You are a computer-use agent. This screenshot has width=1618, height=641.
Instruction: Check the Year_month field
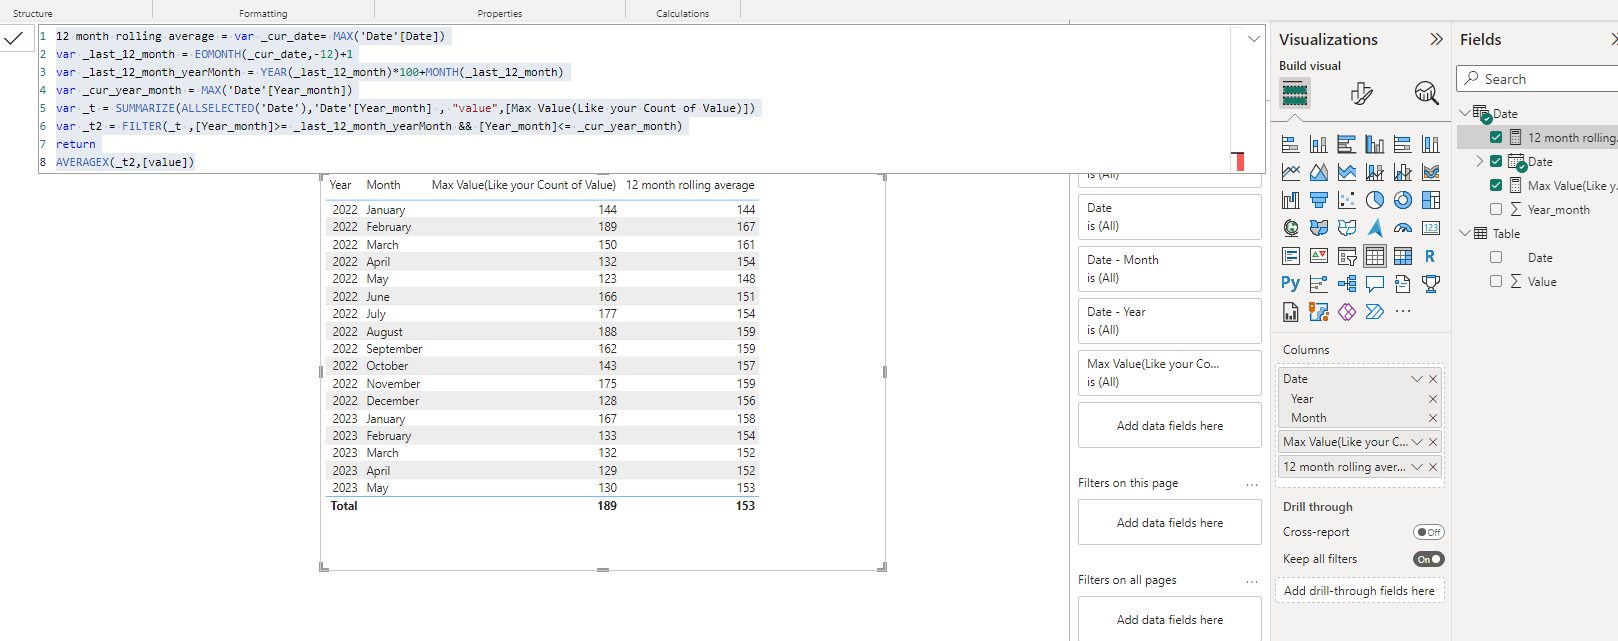(1496, 209)
